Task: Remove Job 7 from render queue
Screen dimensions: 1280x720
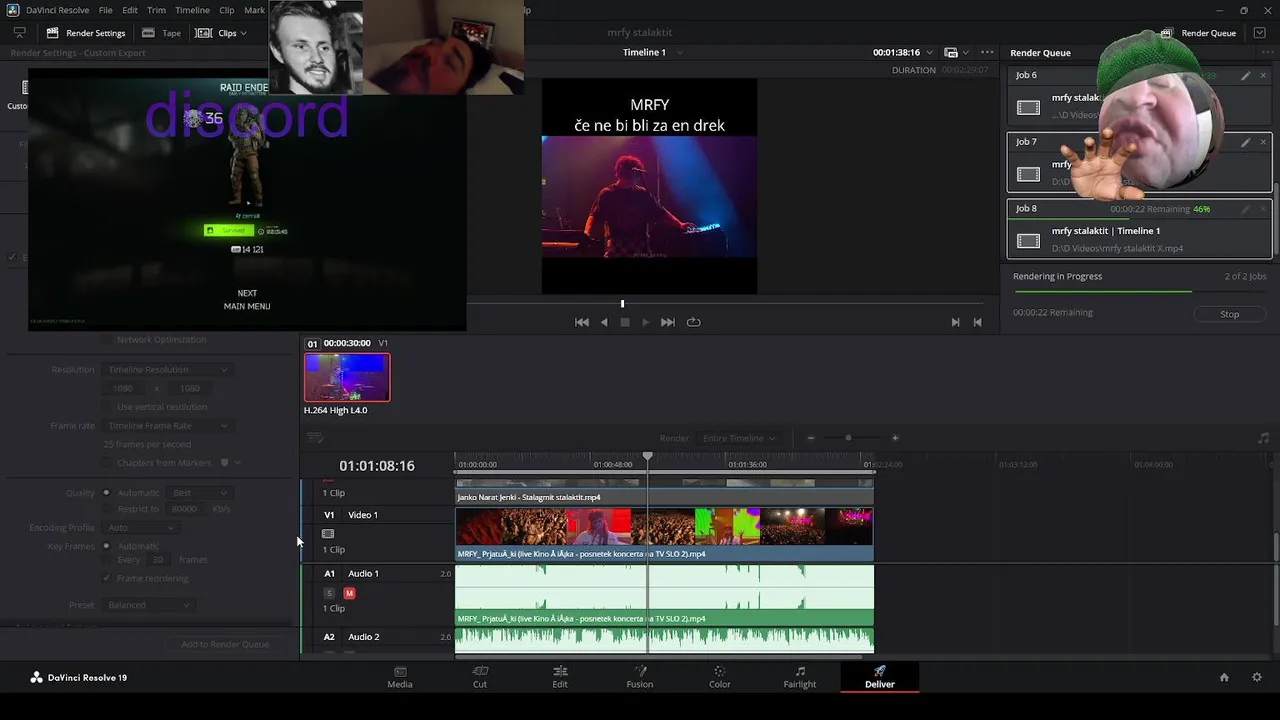Action: tap(1263, 143)
